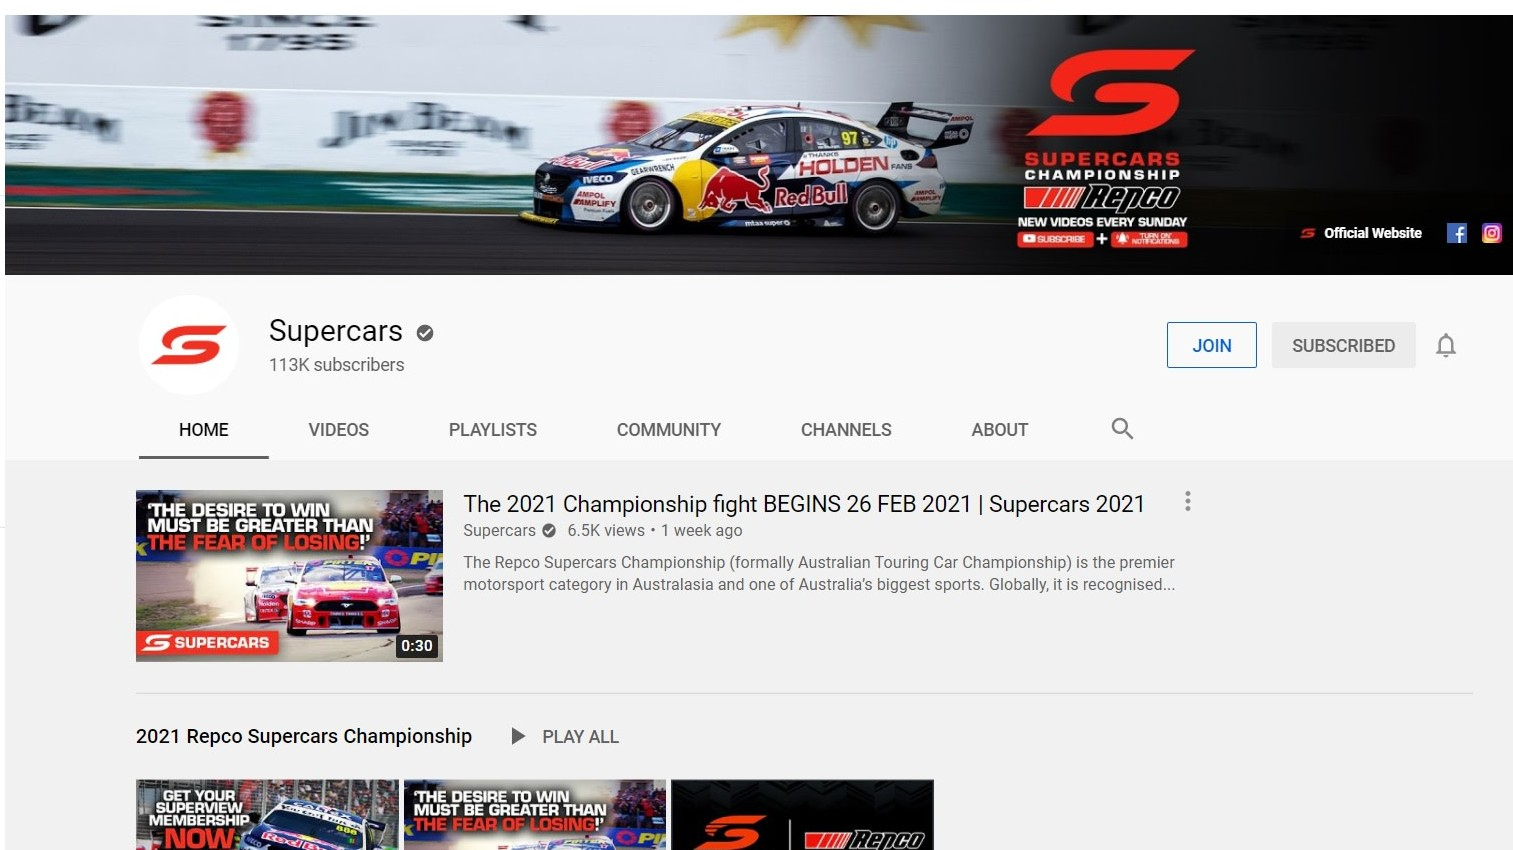Toggle the Subscribed button

pyautogui.click(x=1342, y=346)
